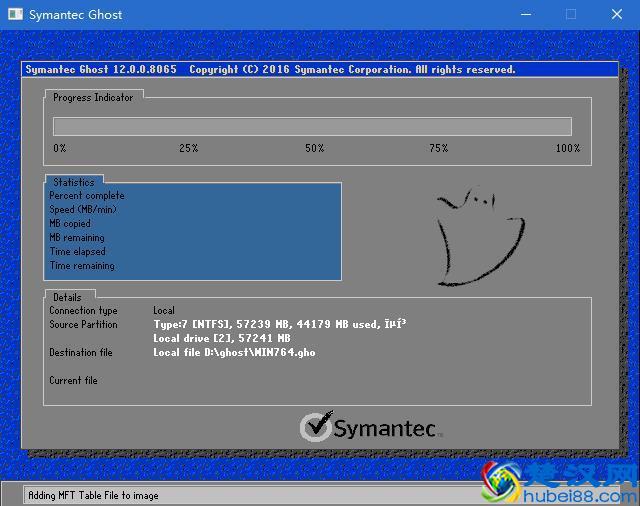Maximize the Symantec Ghost window
Image resolution: width=640 pixels, height=506 pixels.
point(571,14)
